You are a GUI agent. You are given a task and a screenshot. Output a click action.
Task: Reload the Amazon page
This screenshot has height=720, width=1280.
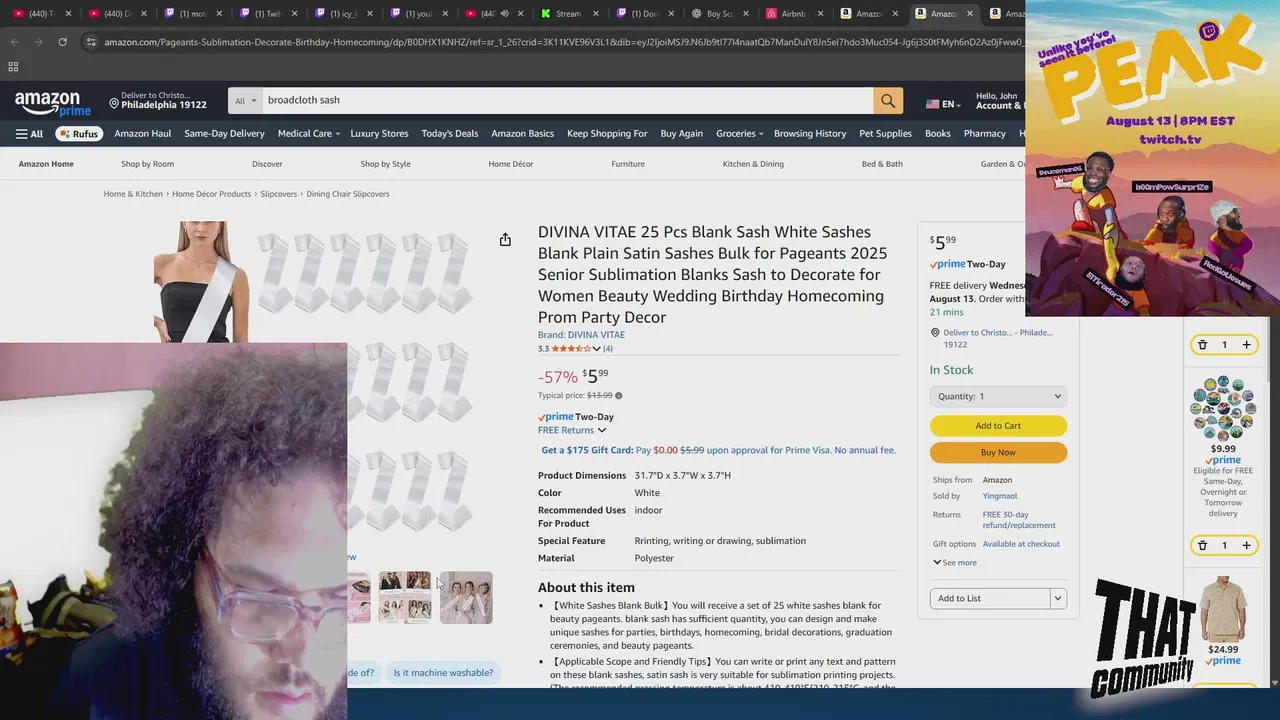tap(62, 42)
